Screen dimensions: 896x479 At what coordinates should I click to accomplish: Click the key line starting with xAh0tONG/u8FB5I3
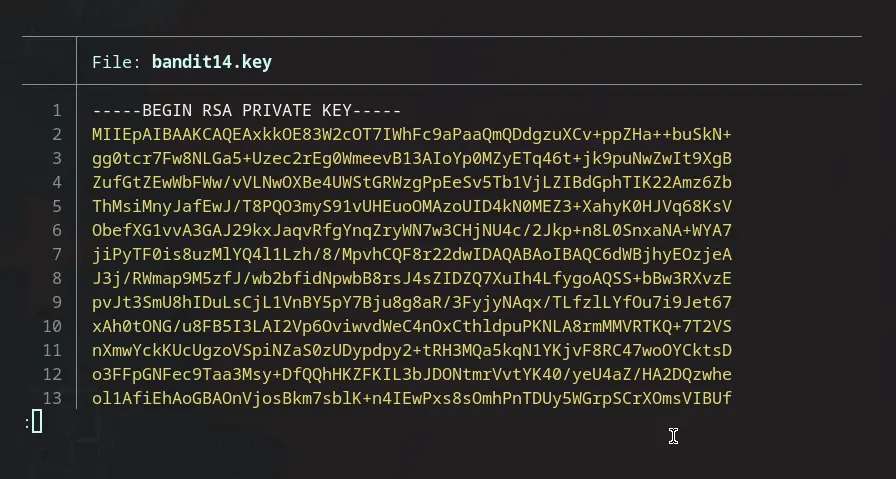[x=411, y=327]
